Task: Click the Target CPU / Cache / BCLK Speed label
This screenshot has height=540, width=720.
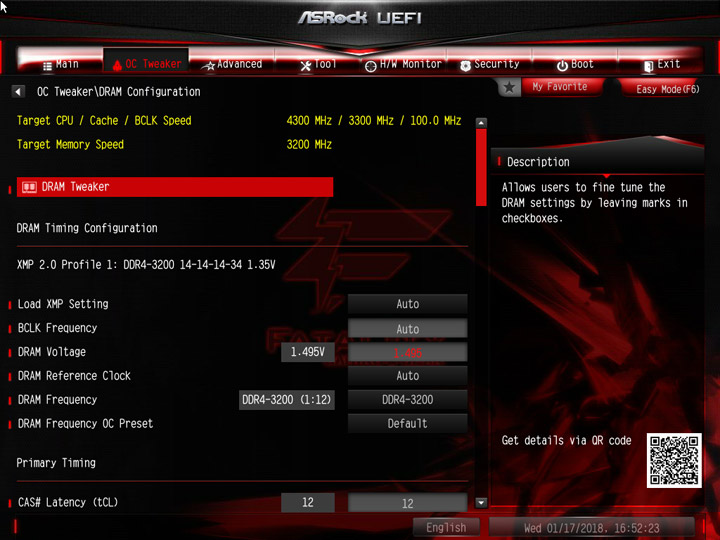Action: click(104, 121)
